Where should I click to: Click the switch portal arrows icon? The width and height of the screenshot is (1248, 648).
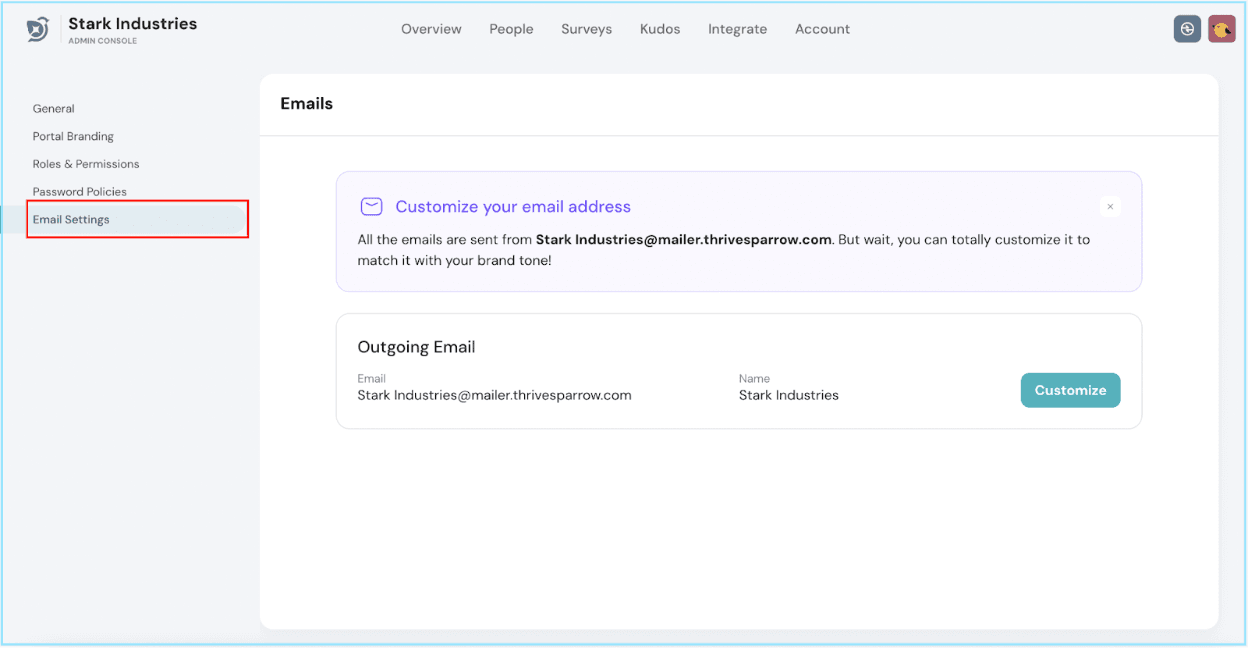pos(1186,29)
